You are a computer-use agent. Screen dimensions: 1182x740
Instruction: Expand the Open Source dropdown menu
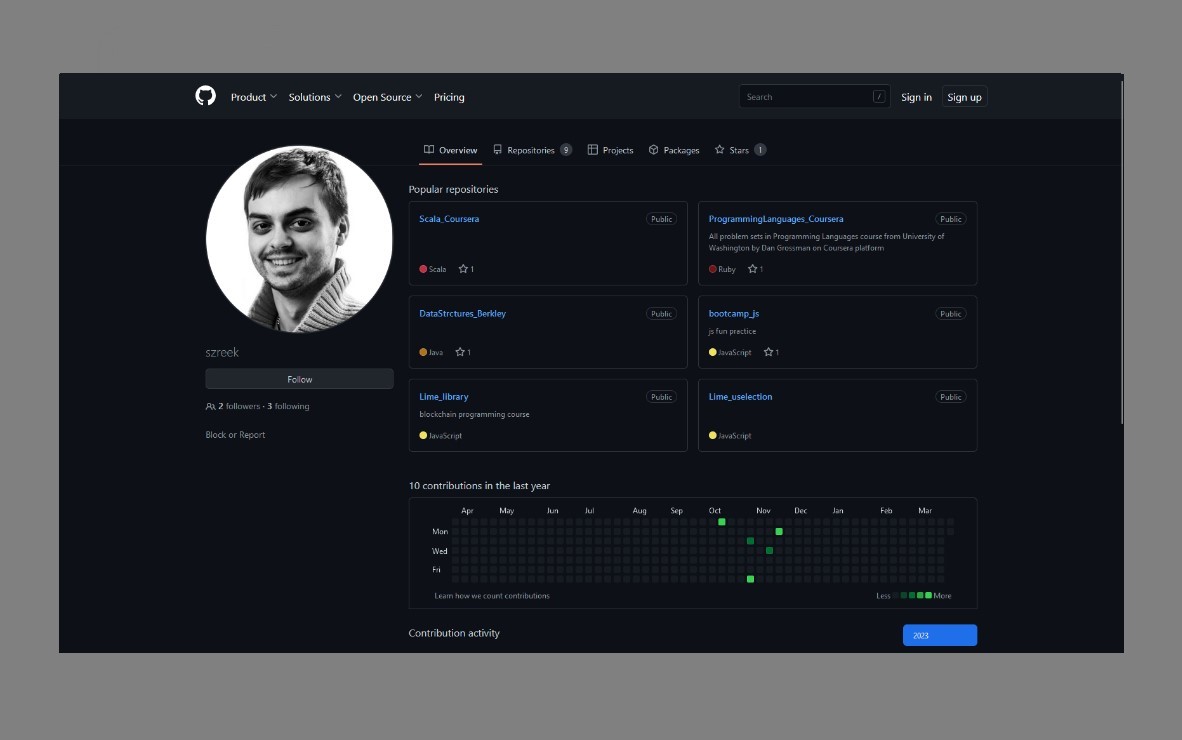(x=387, y=97)
